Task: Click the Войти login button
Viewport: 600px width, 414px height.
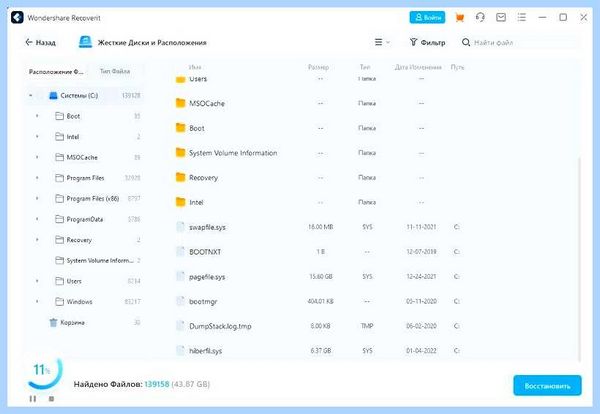Action: tap(427, 17)
